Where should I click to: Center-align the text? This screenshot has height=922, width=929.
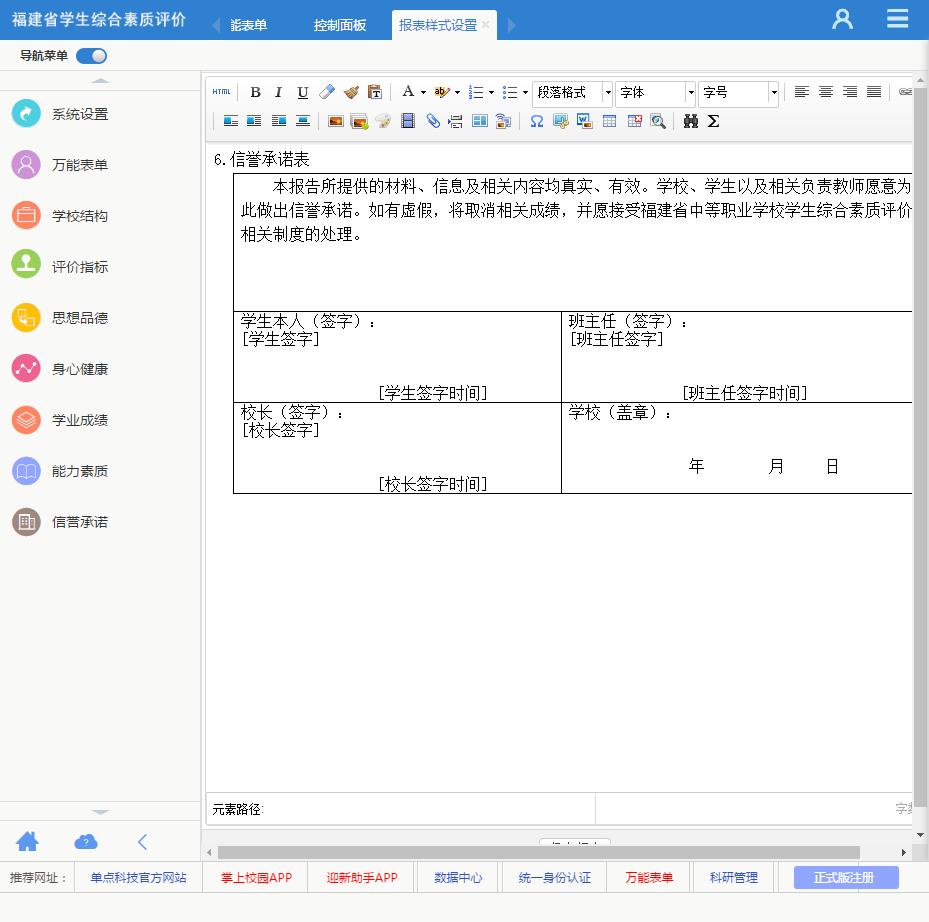point(825,92)
